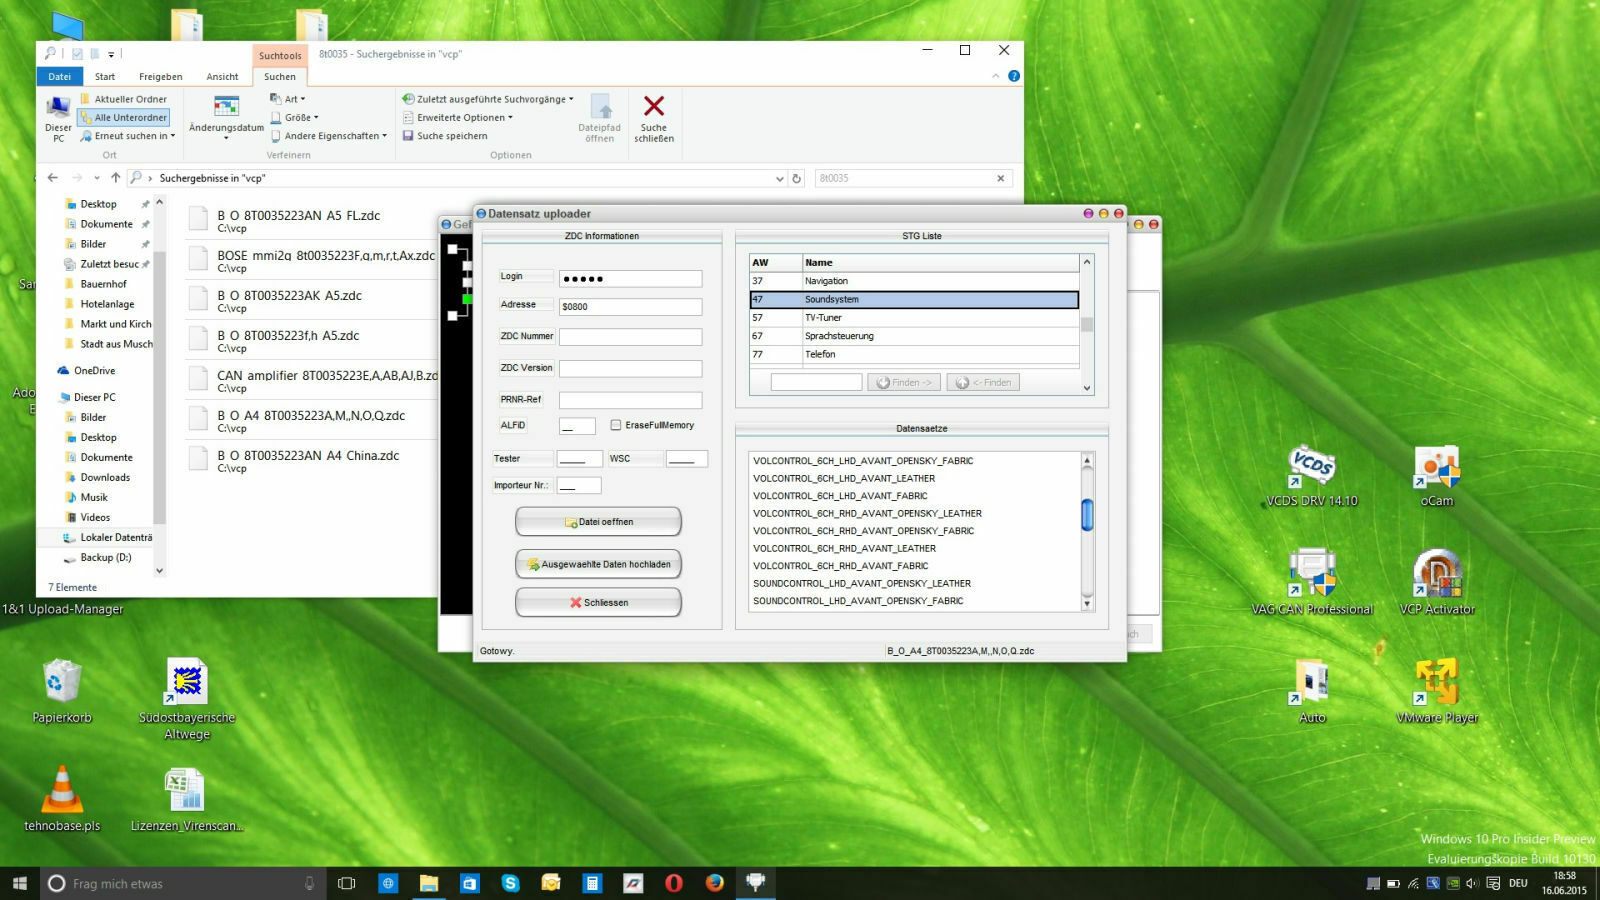Expand Erneut suchen in dropdown
Screen dimensions: 1600x900
[127, 136]
